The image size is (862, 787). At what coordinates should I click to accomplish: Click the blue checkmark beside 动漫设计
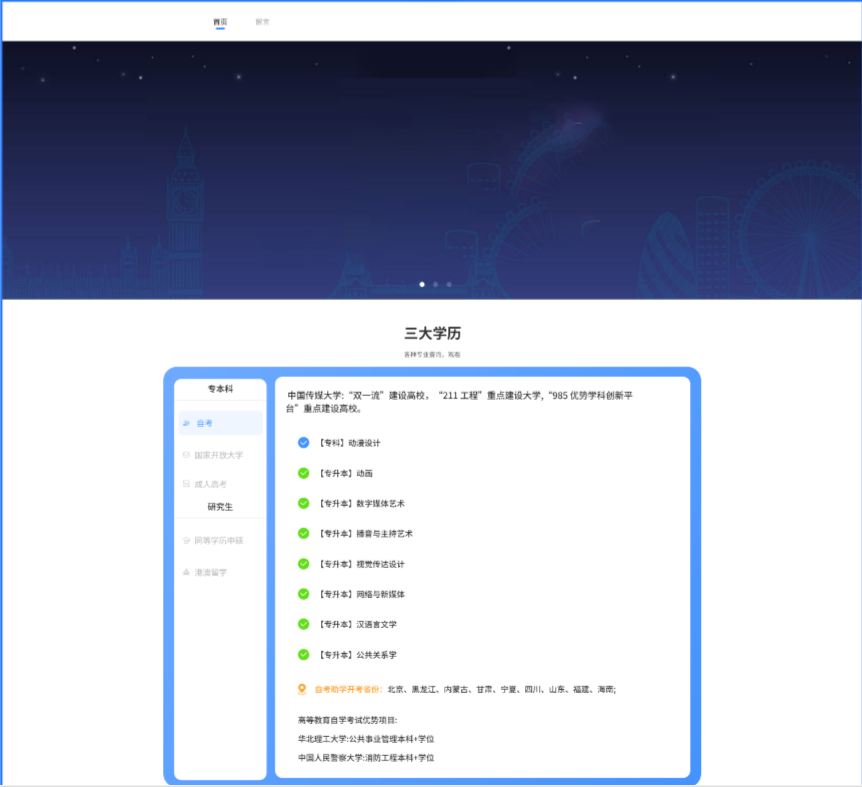(x=303, y=442)
